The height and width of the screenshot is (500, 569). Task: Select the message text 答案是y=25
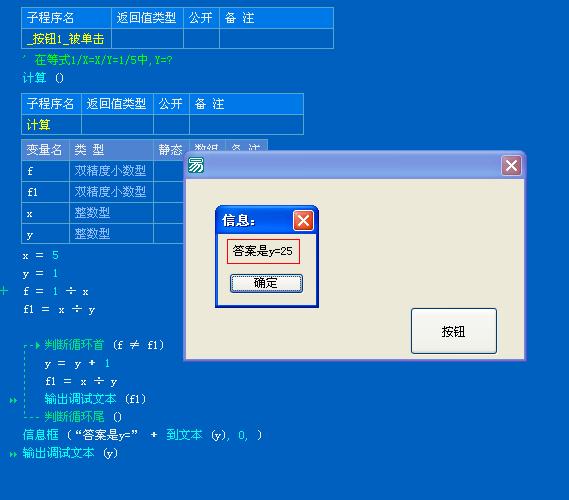(263, 251)
